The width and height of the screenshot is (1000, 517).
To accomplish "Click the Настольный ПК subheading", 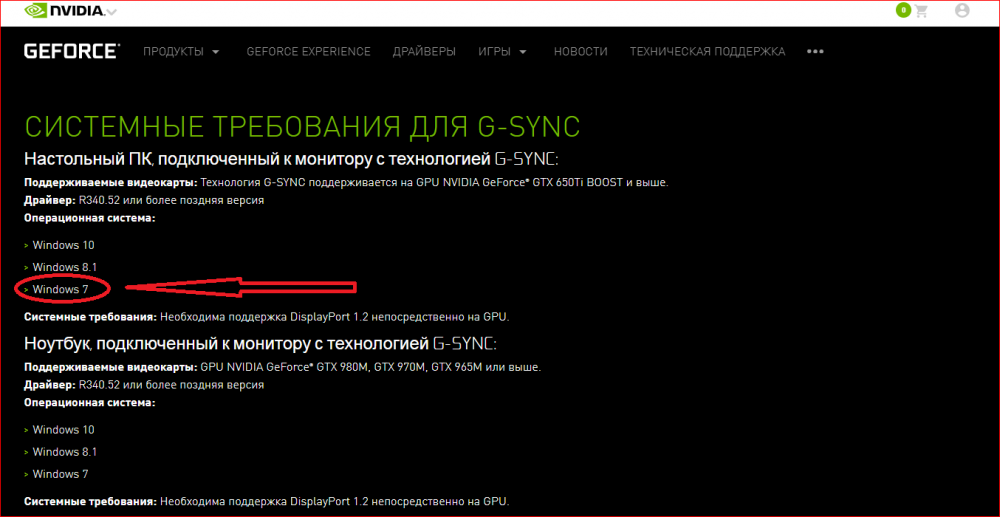I will [291, 159].
